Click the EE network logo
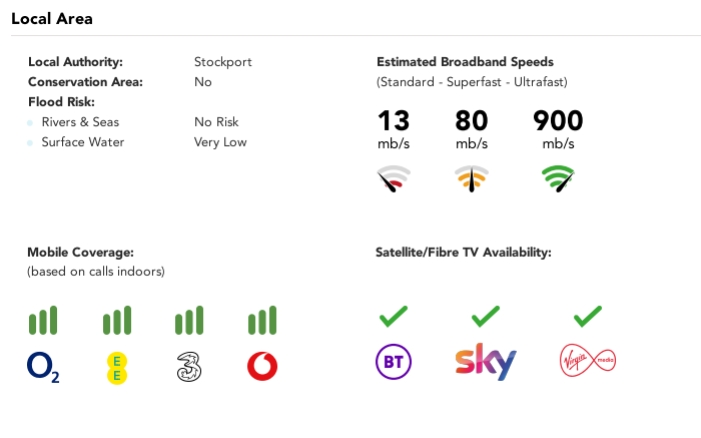The image size is (701, 438). pos(117,367)
